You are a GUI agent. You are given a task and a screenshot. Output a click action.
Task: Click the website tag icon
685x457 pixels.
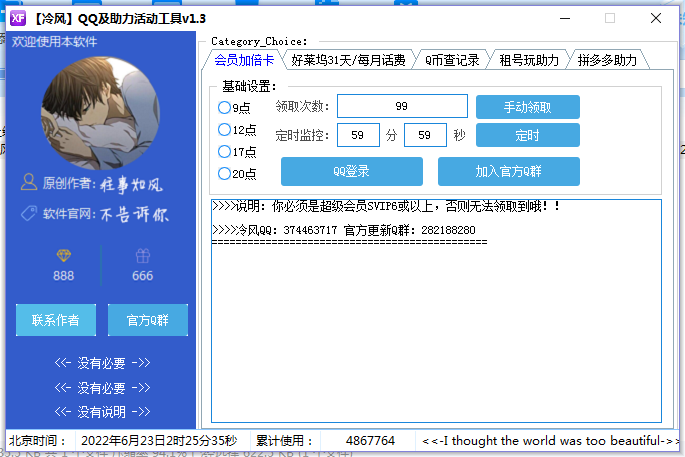(29, 213)
